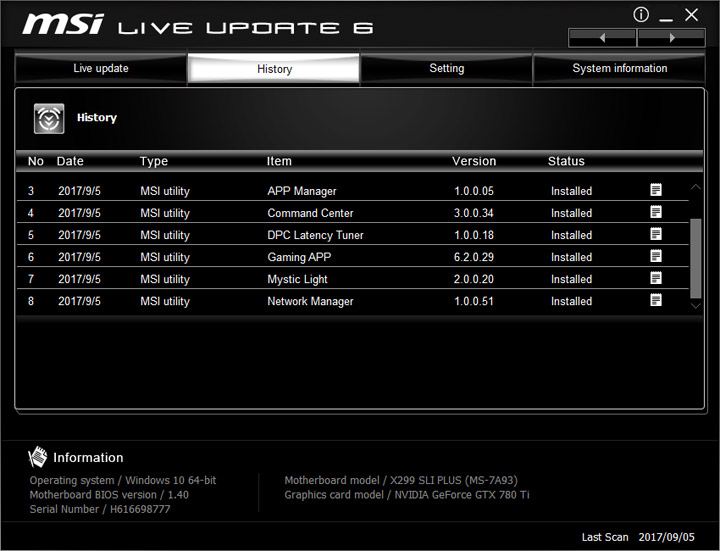Click the No column header

(x=35, y=161)
